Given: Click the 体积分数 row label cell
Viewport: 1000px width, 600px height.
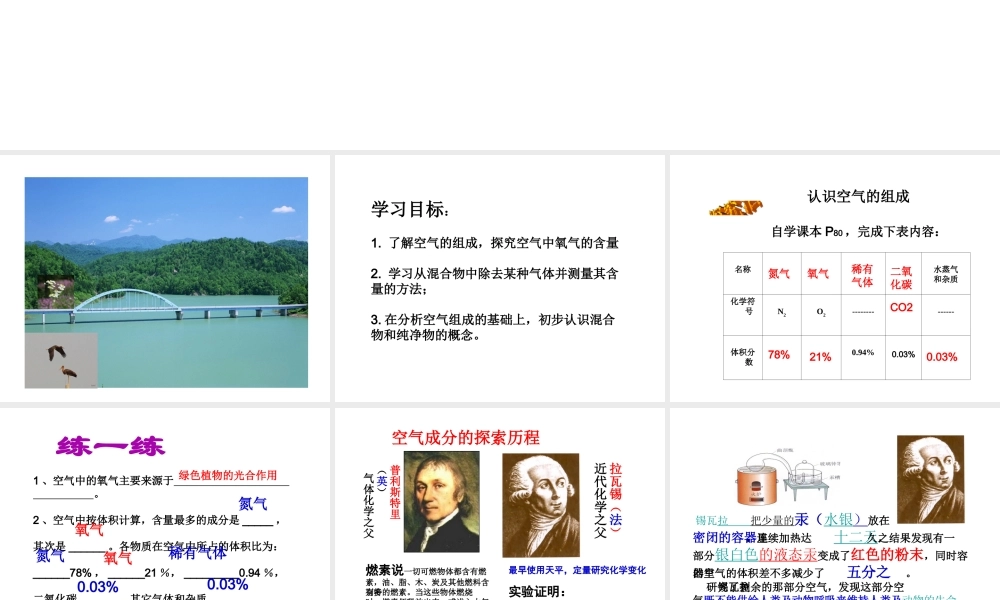Looking at the screenshot, I should 742,356.
